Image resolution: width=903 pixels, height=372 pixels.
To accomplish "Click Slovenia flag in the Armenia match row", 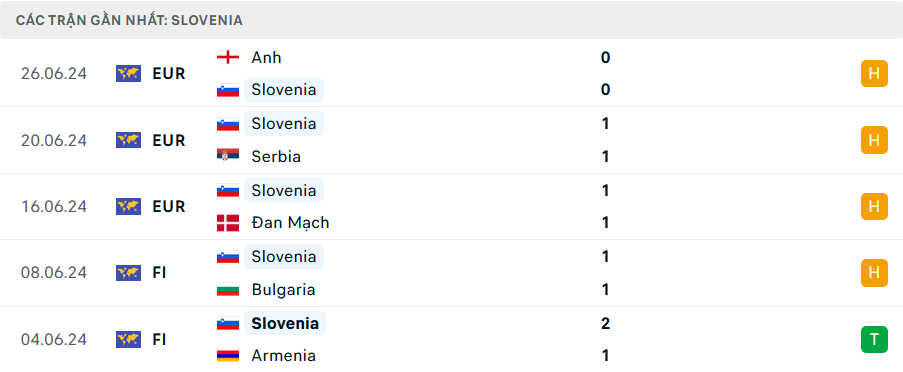I will point(228,323).
